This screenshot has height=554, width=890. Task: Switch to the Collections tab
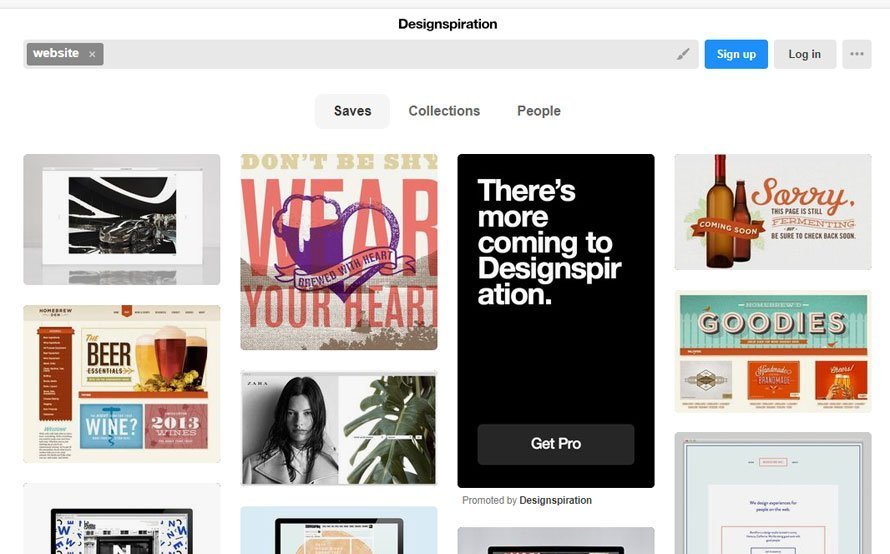coord(444,111)
